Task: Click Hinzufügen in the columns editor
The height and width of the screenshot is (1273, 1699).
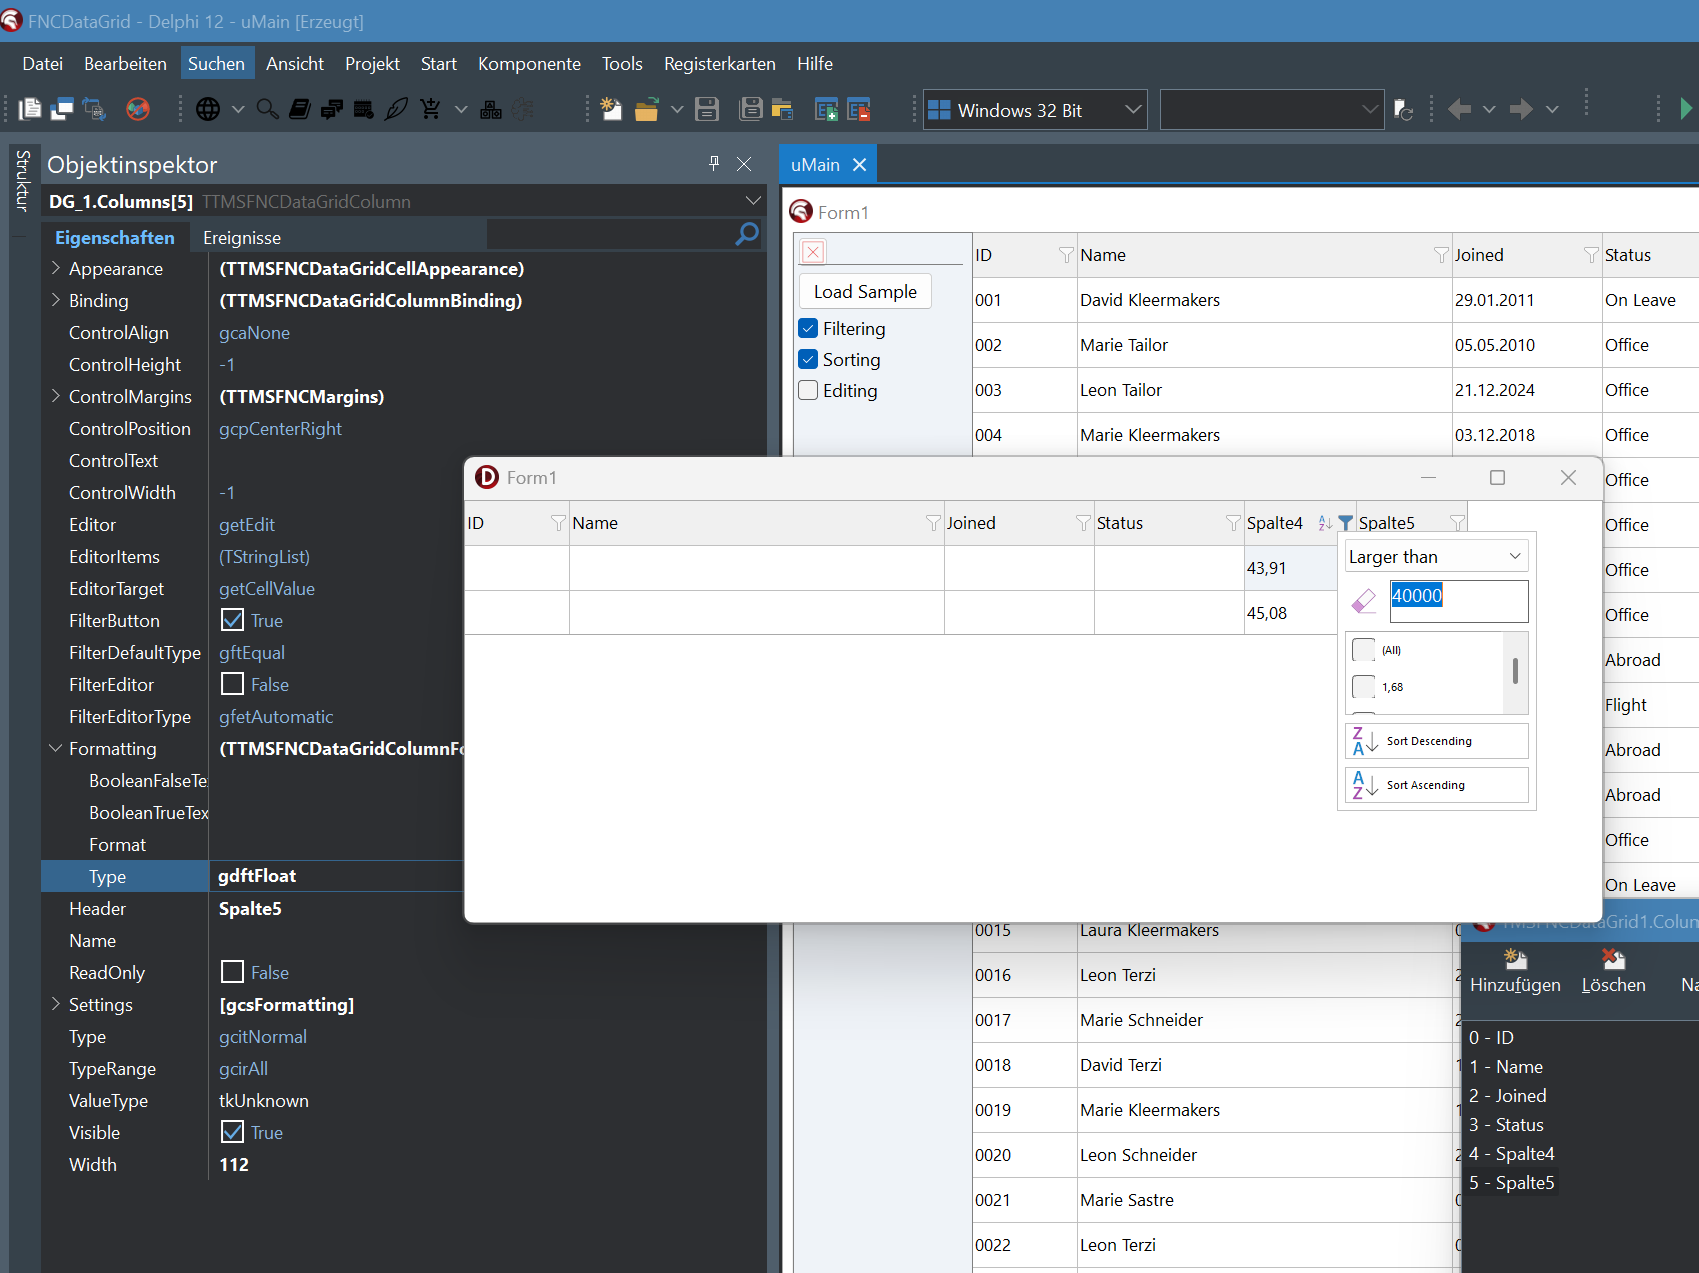Action: [x=1515, y=971]
